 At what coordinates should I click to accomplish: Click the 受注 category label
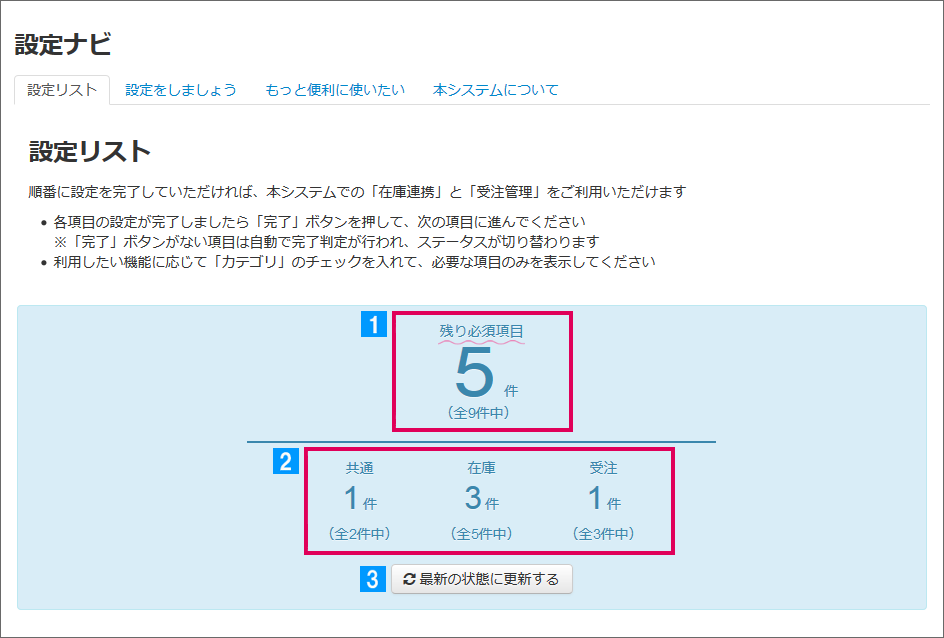603,468
